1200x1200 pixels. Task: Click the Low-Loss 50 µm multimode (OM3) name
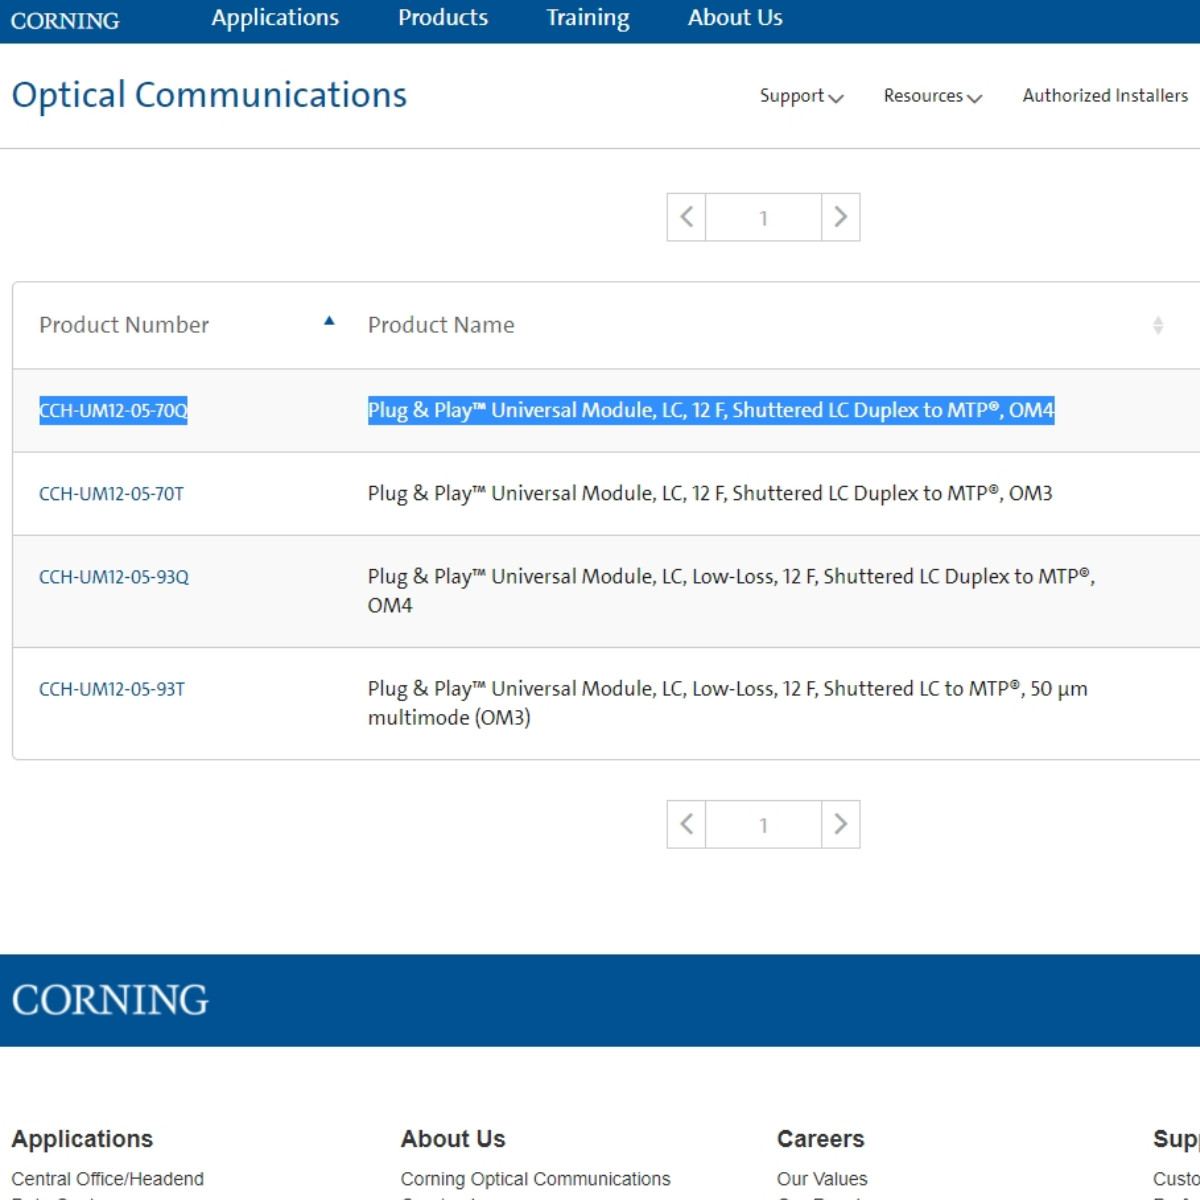click(x=727, y=703)
